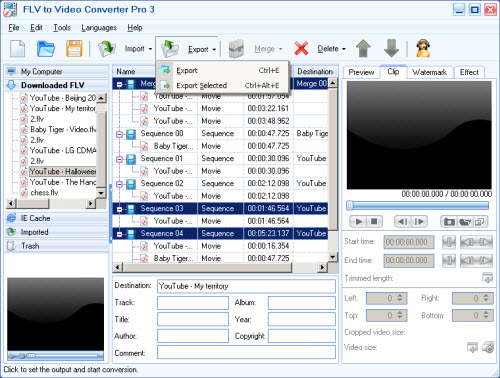Click Downloaded FLV section header
The image size is (500, 378).
(x=57, y=85)
